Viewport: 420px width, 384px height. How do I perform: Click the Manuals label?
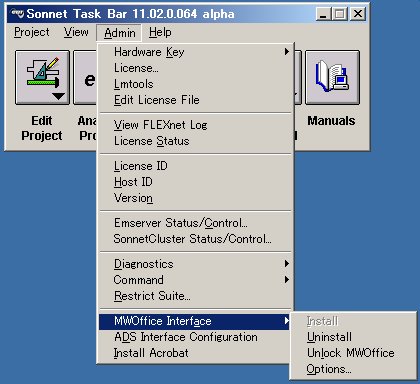(331, 121)
